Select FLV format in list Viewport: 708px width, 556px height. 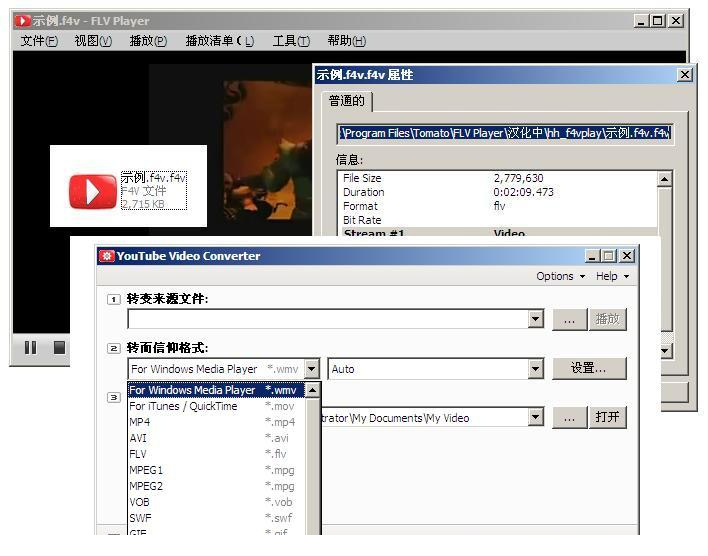[216, 454]
